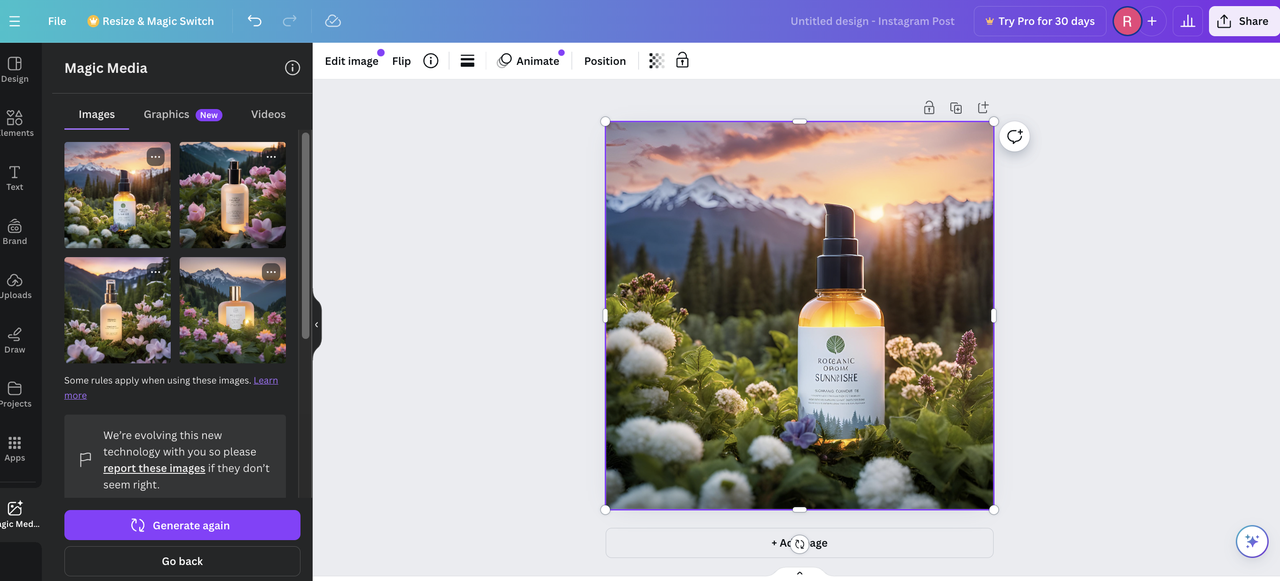Viewport: 1280px width, 581px height.
Task: Add a new page icon above canvas
Action: click(983, 107)
